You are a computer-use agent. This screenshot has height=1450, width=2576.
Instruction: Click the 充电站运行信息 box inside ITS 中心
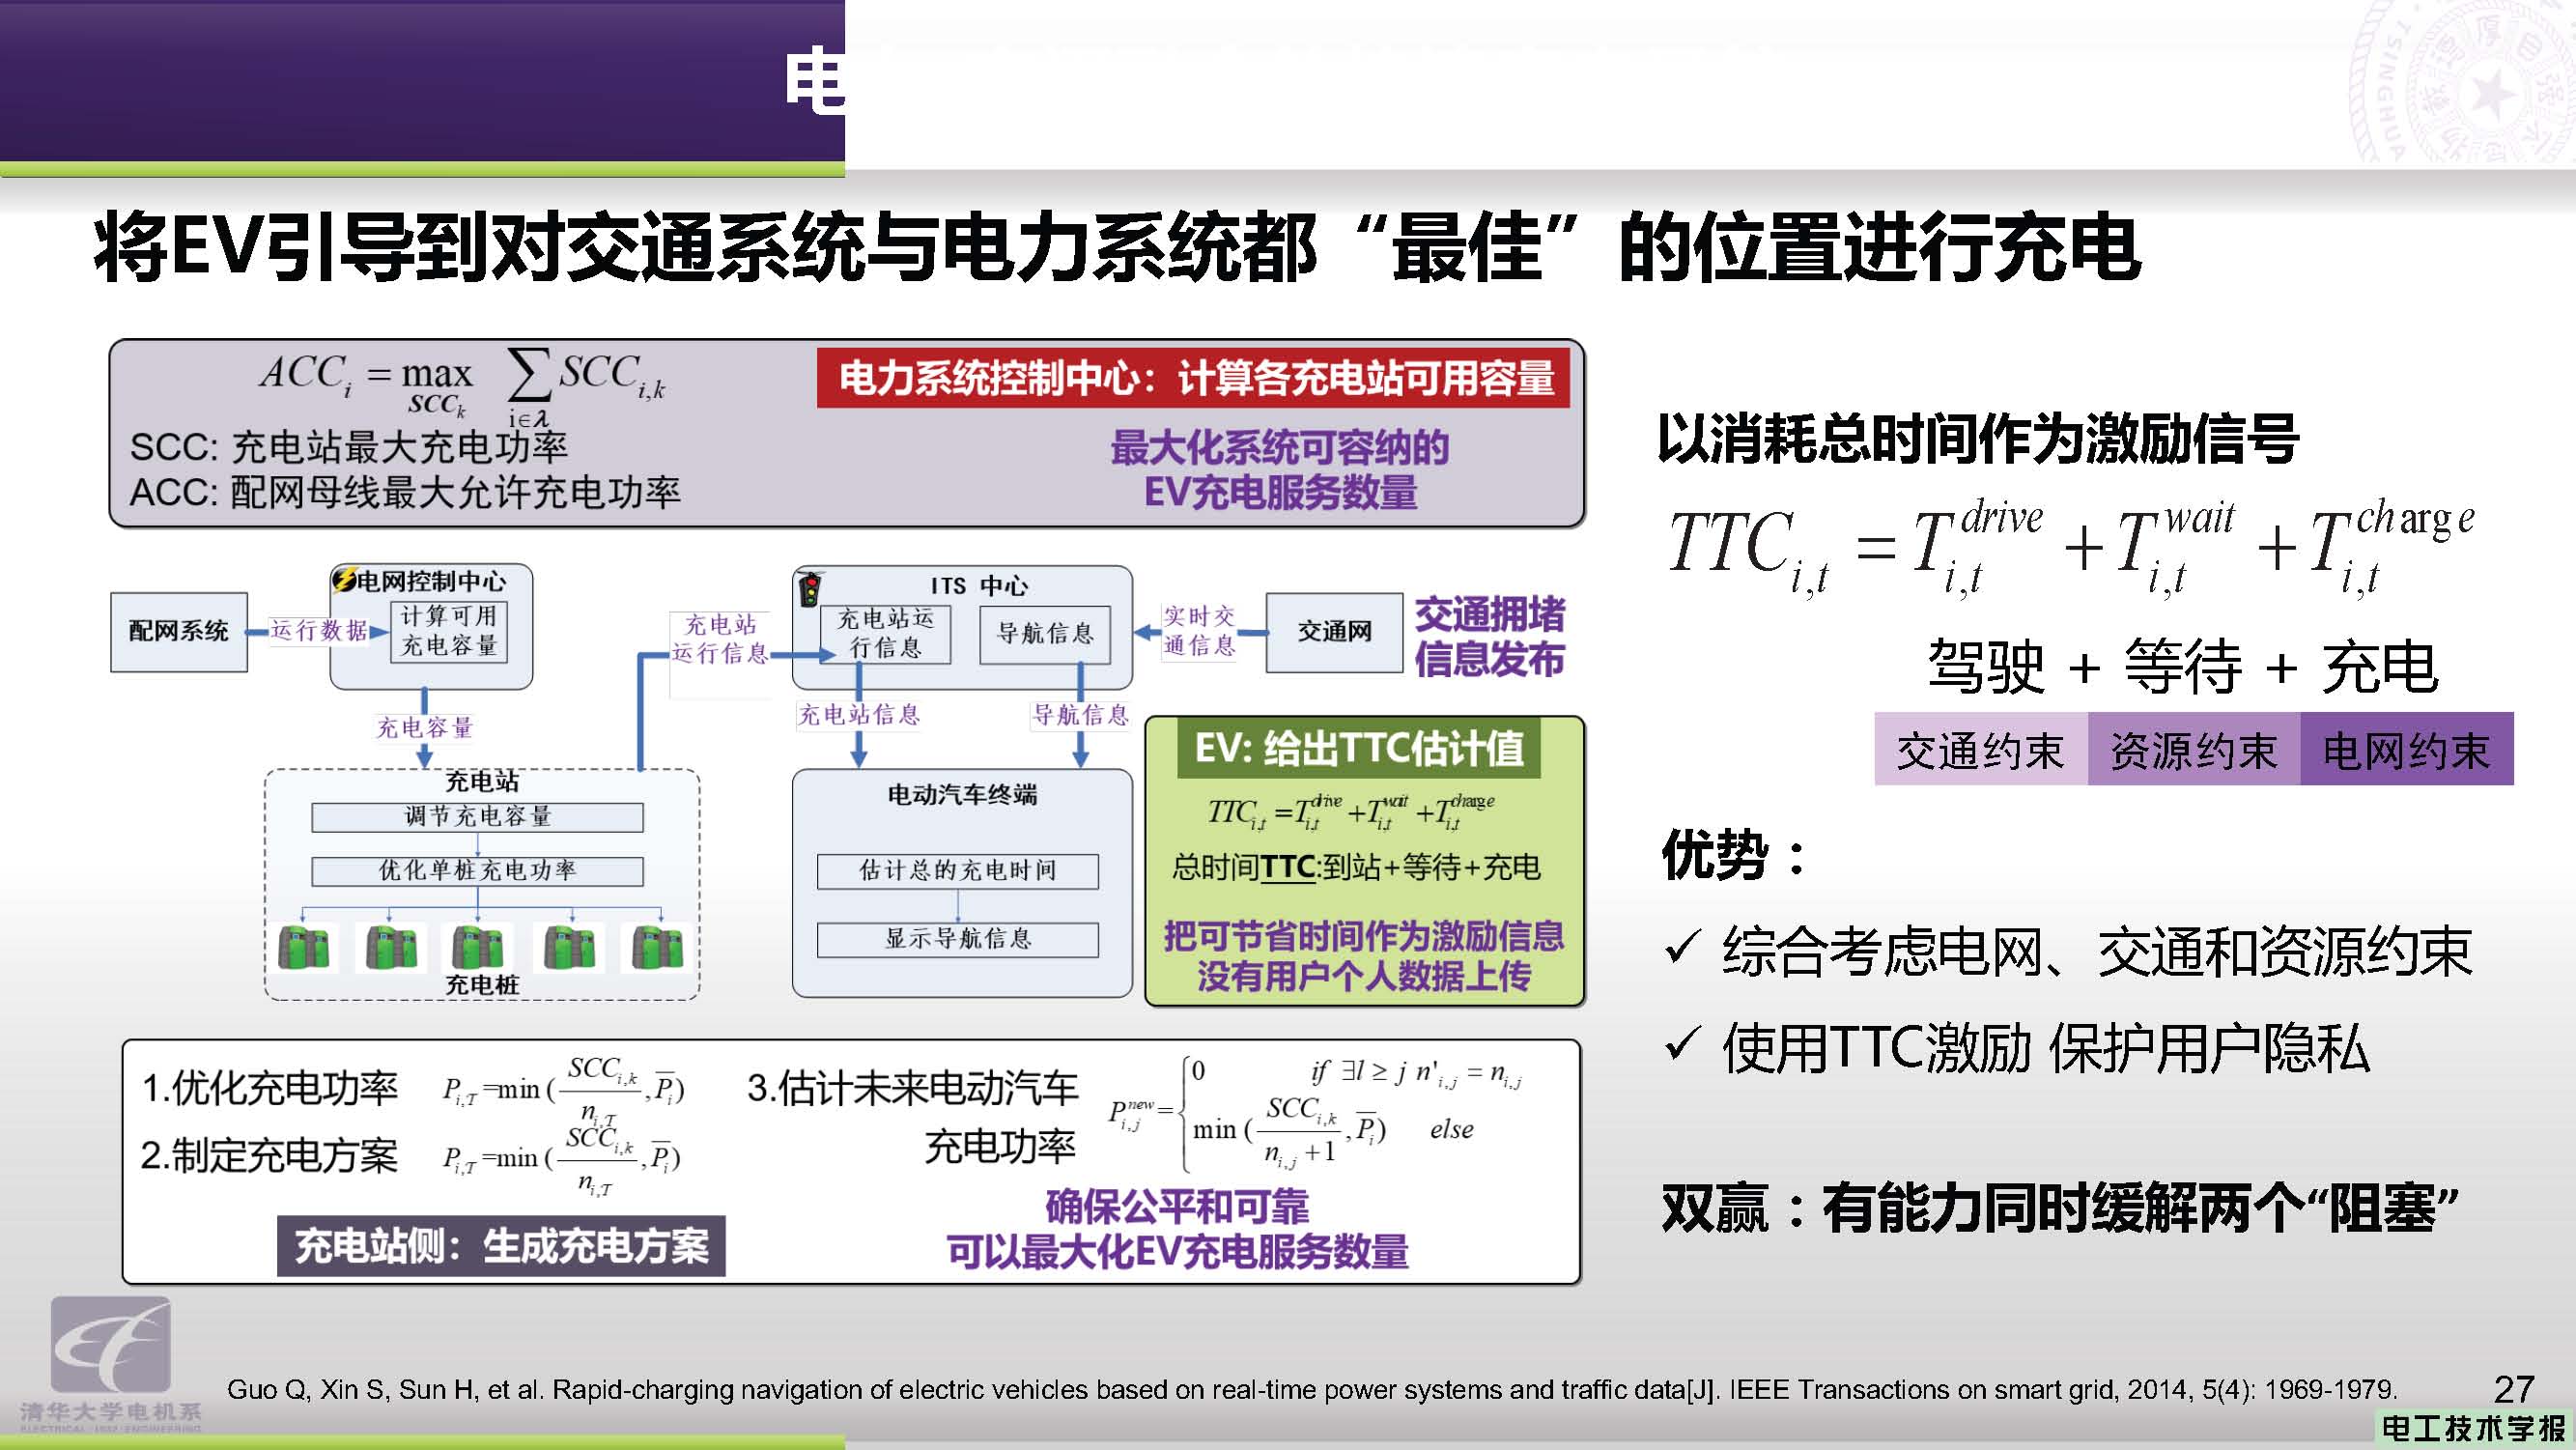point(885,633)
